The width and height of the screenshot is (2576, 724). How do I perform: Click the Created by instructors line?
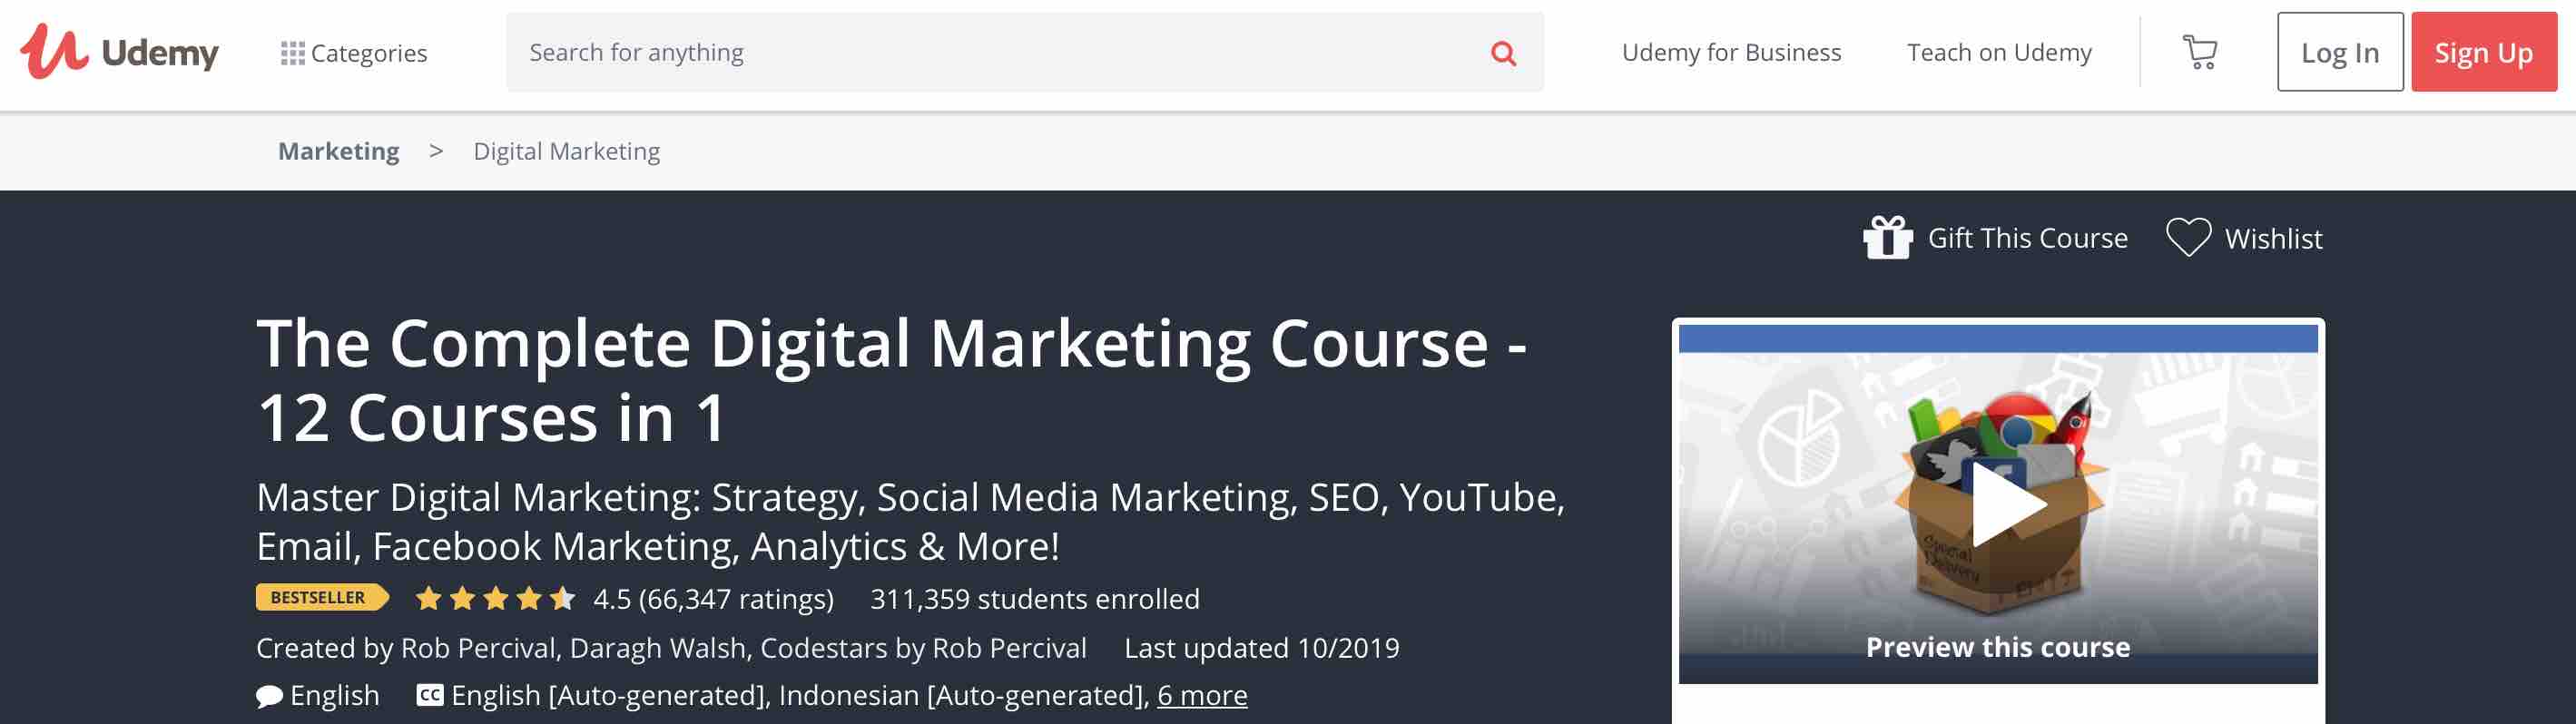click(671, 648)
